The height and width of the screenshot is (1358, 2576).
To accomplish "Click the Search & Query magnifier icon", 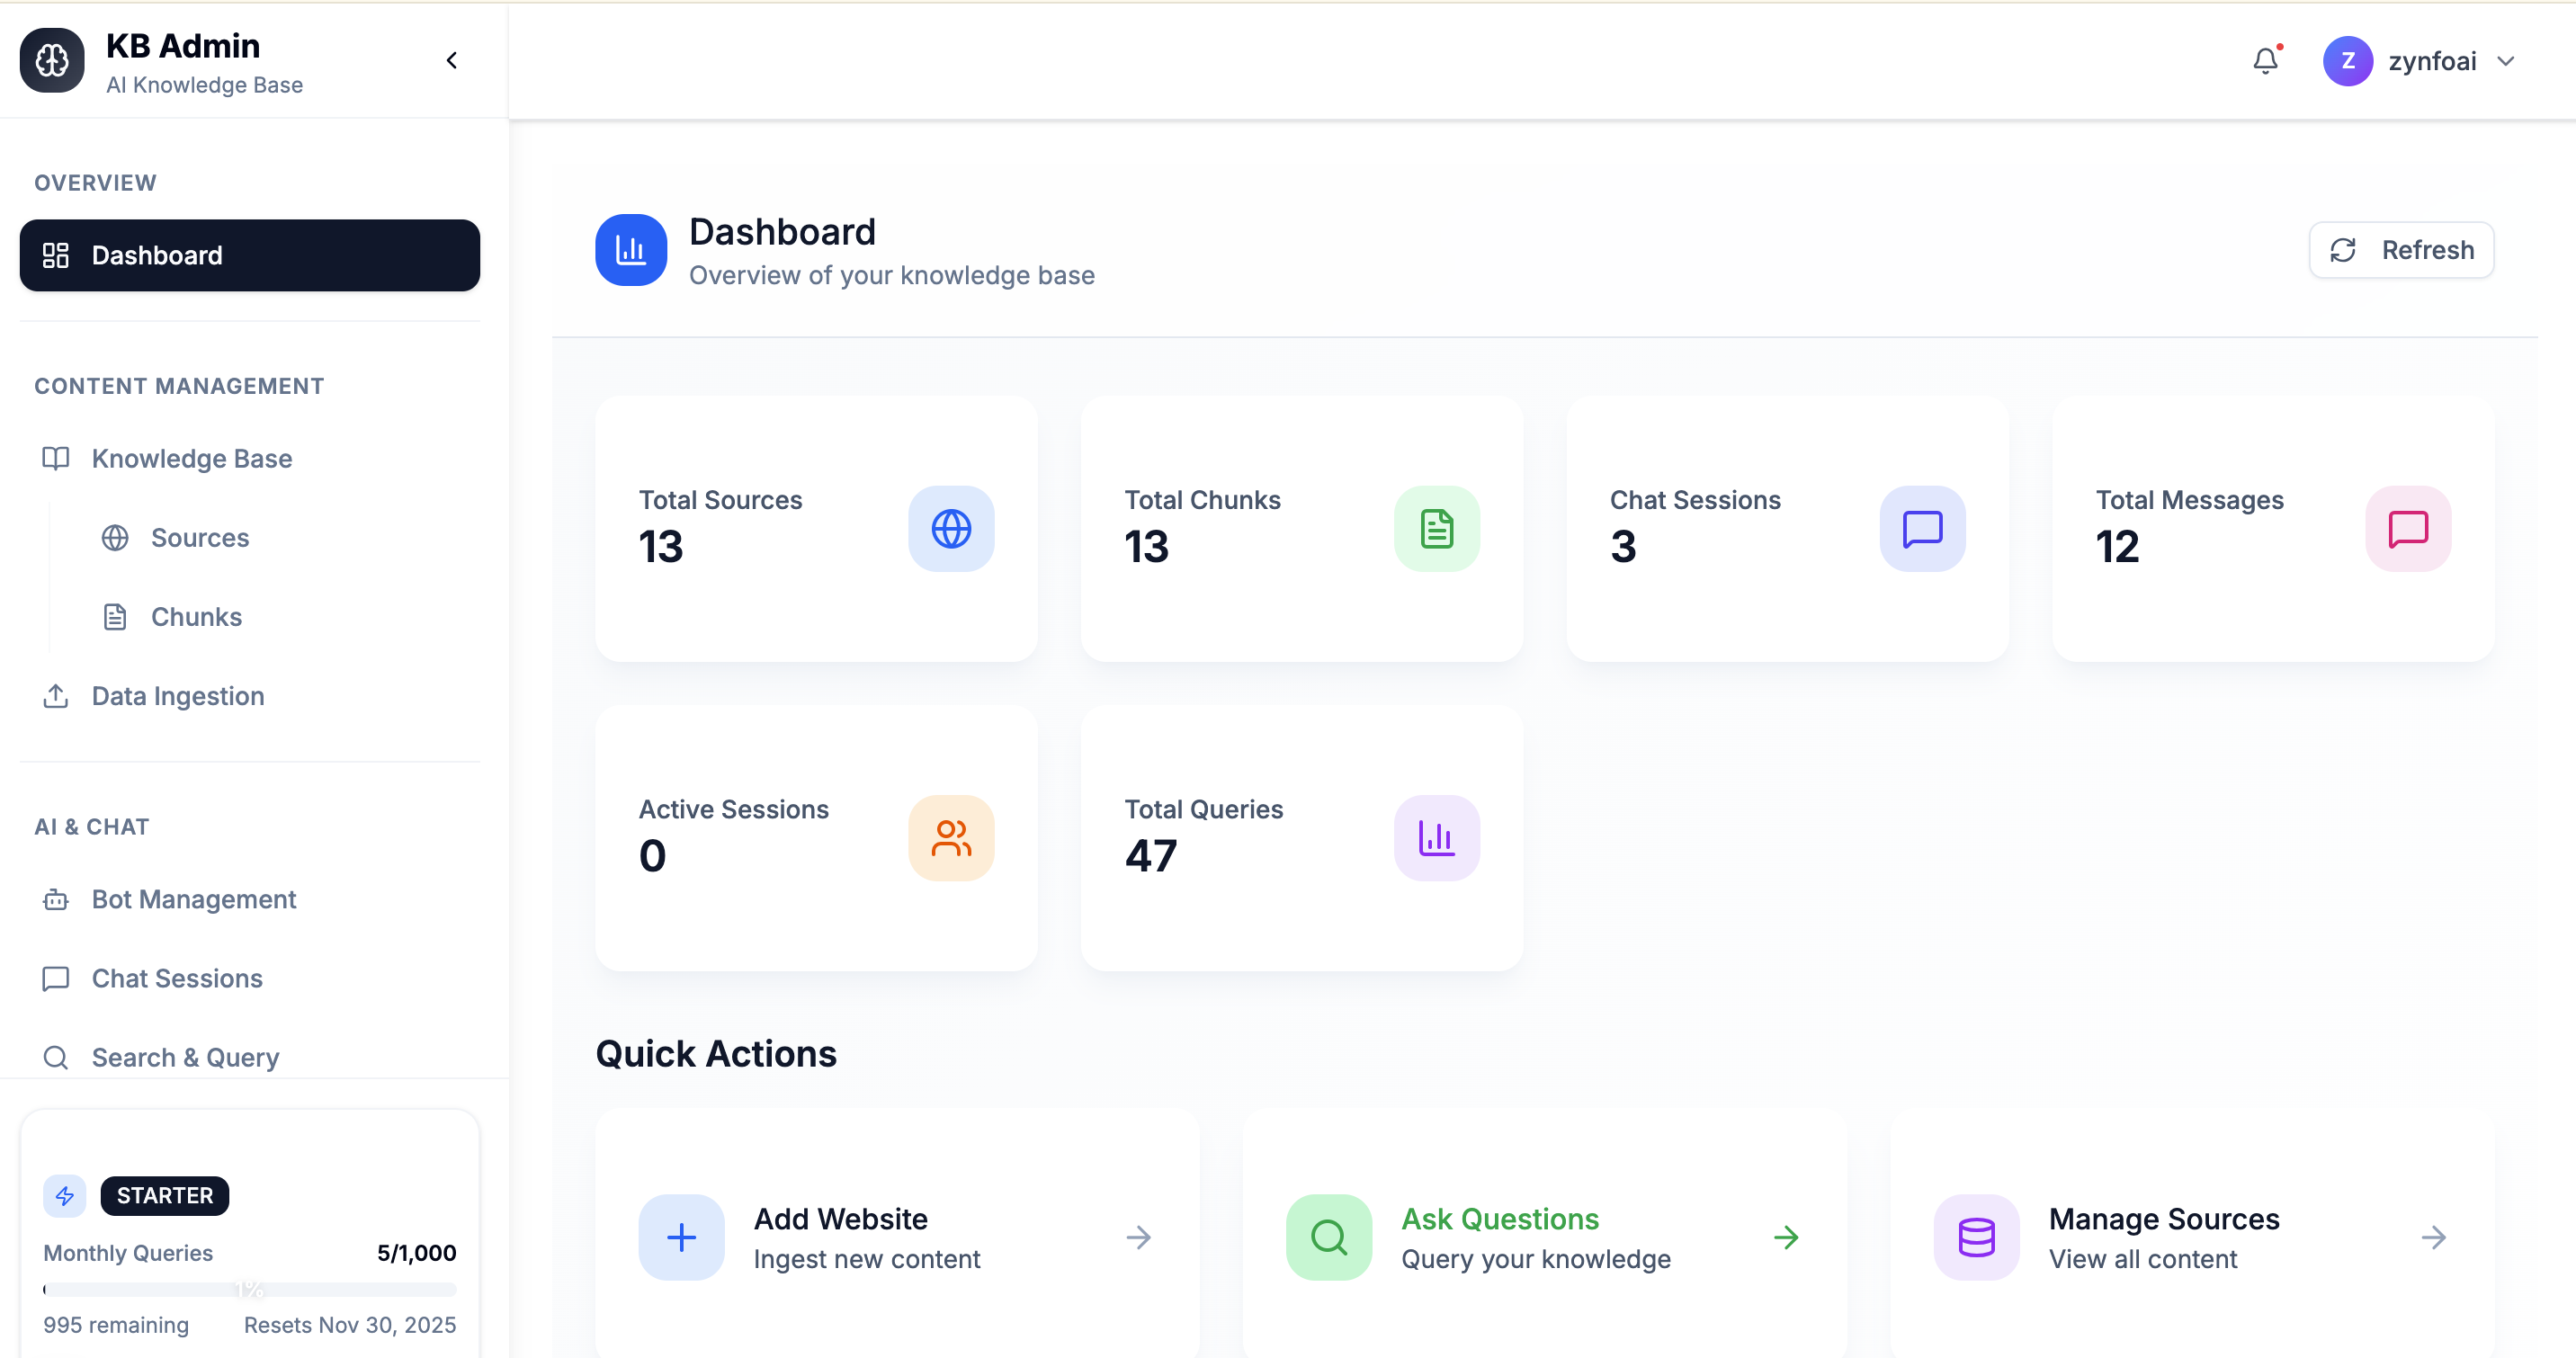I will click(x=56, y=1057).
